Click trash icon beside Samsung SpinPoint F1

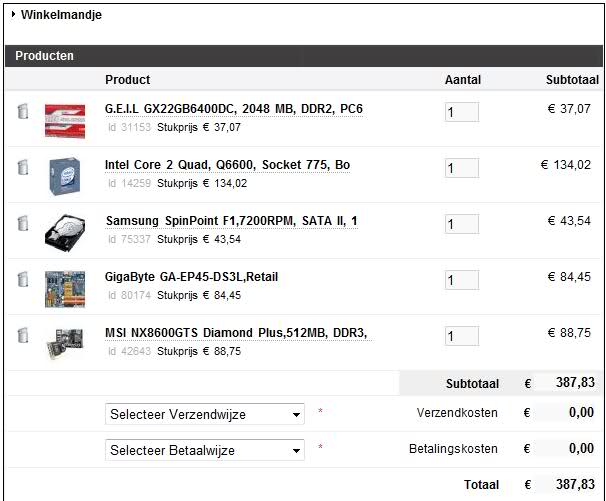[22, 223]
